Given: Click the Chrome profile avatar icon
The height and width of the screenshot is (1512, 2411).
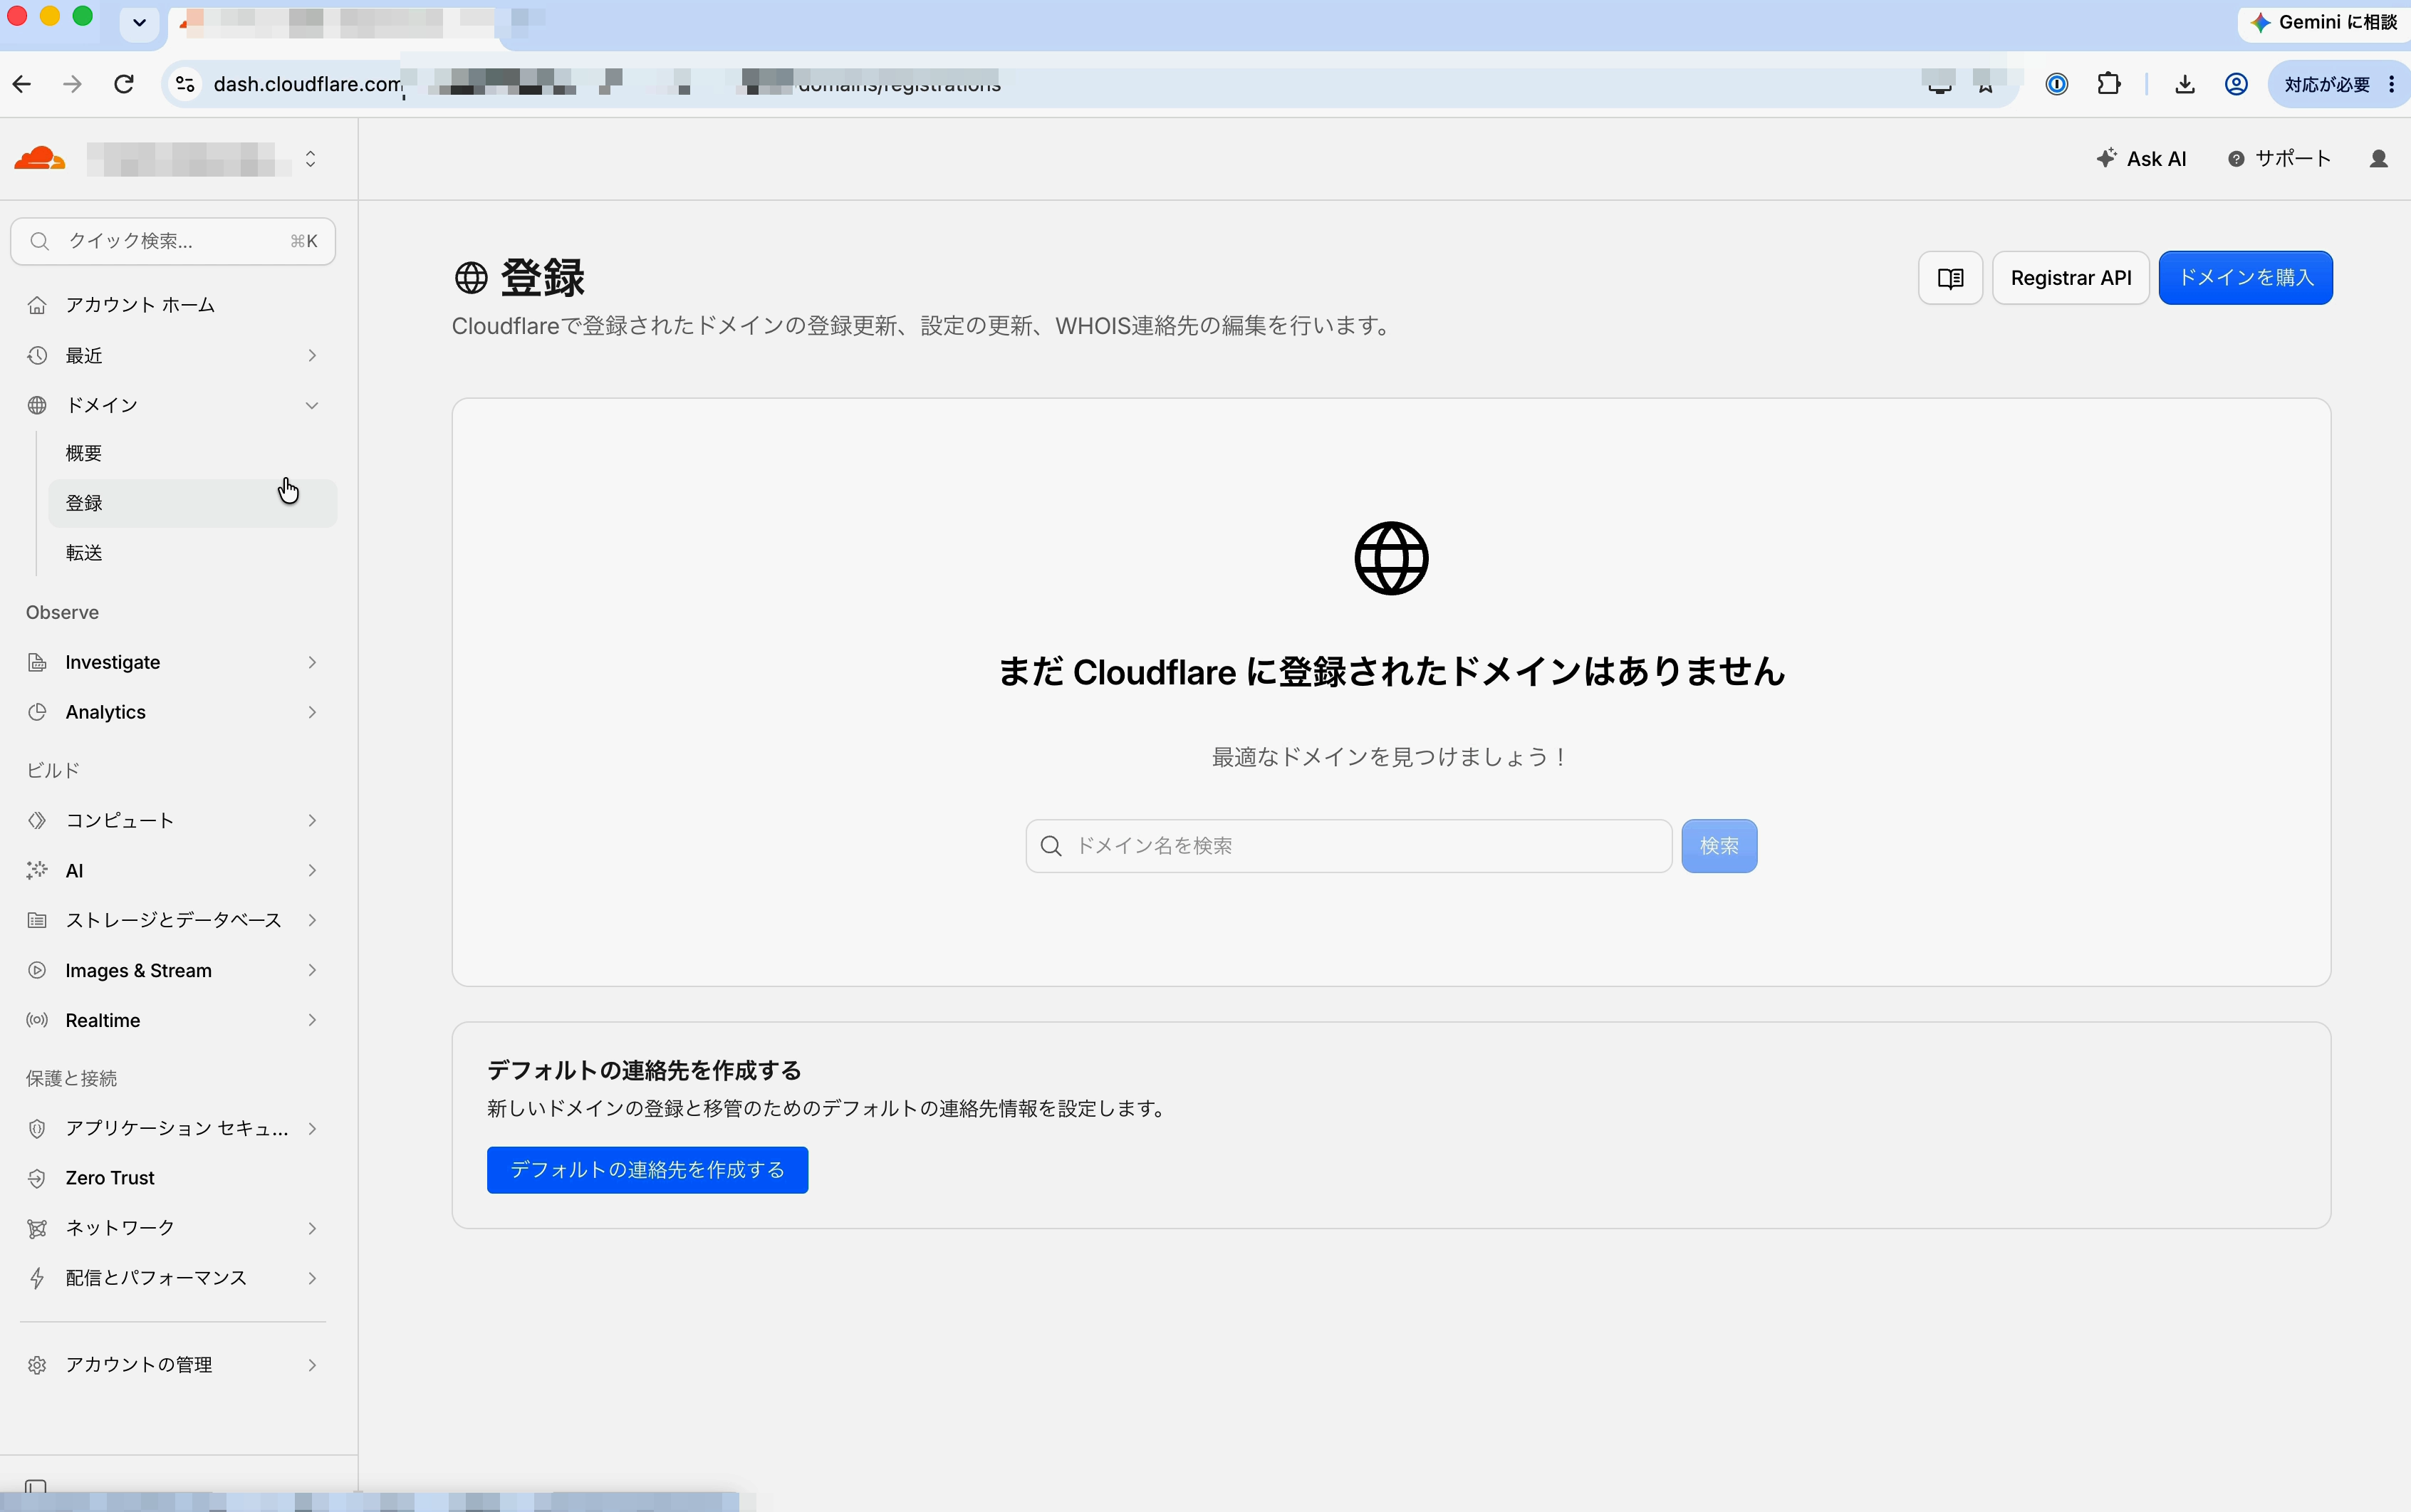Looking at the screenshot, I should point(2237,84).
